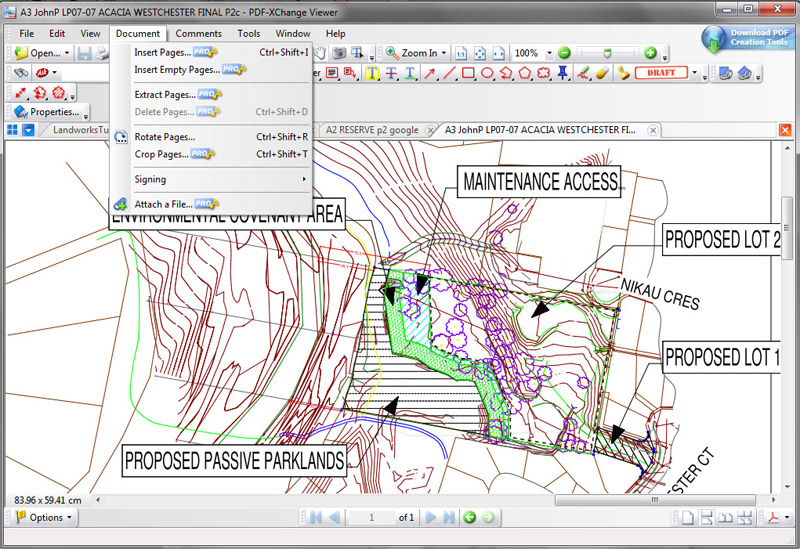The height and width of the screenshot is (549, 800).
Task: Select the Oval annotation tool
Action: tap(487, 73)
